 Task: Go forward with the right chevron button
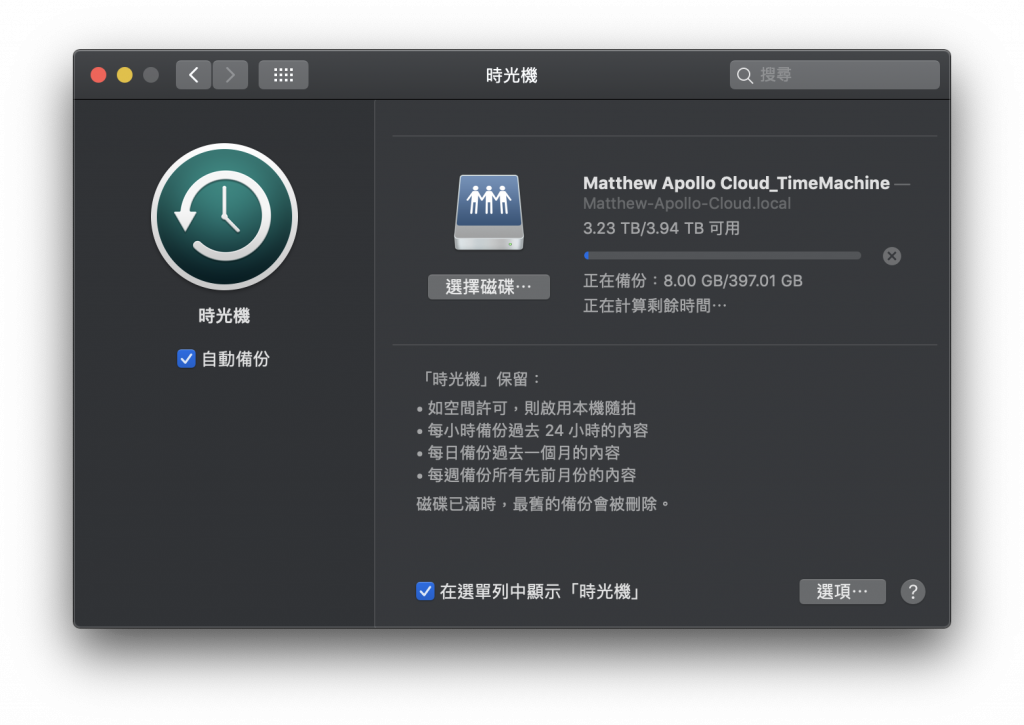[x=230, y=75]
